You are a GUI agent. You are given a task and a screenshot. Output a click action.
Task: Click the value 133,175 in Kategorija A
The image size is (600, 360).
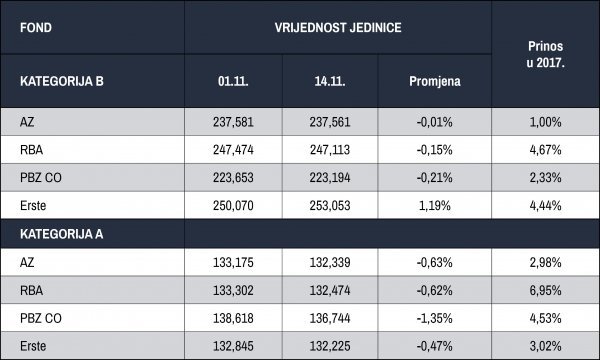pos(233,262)
